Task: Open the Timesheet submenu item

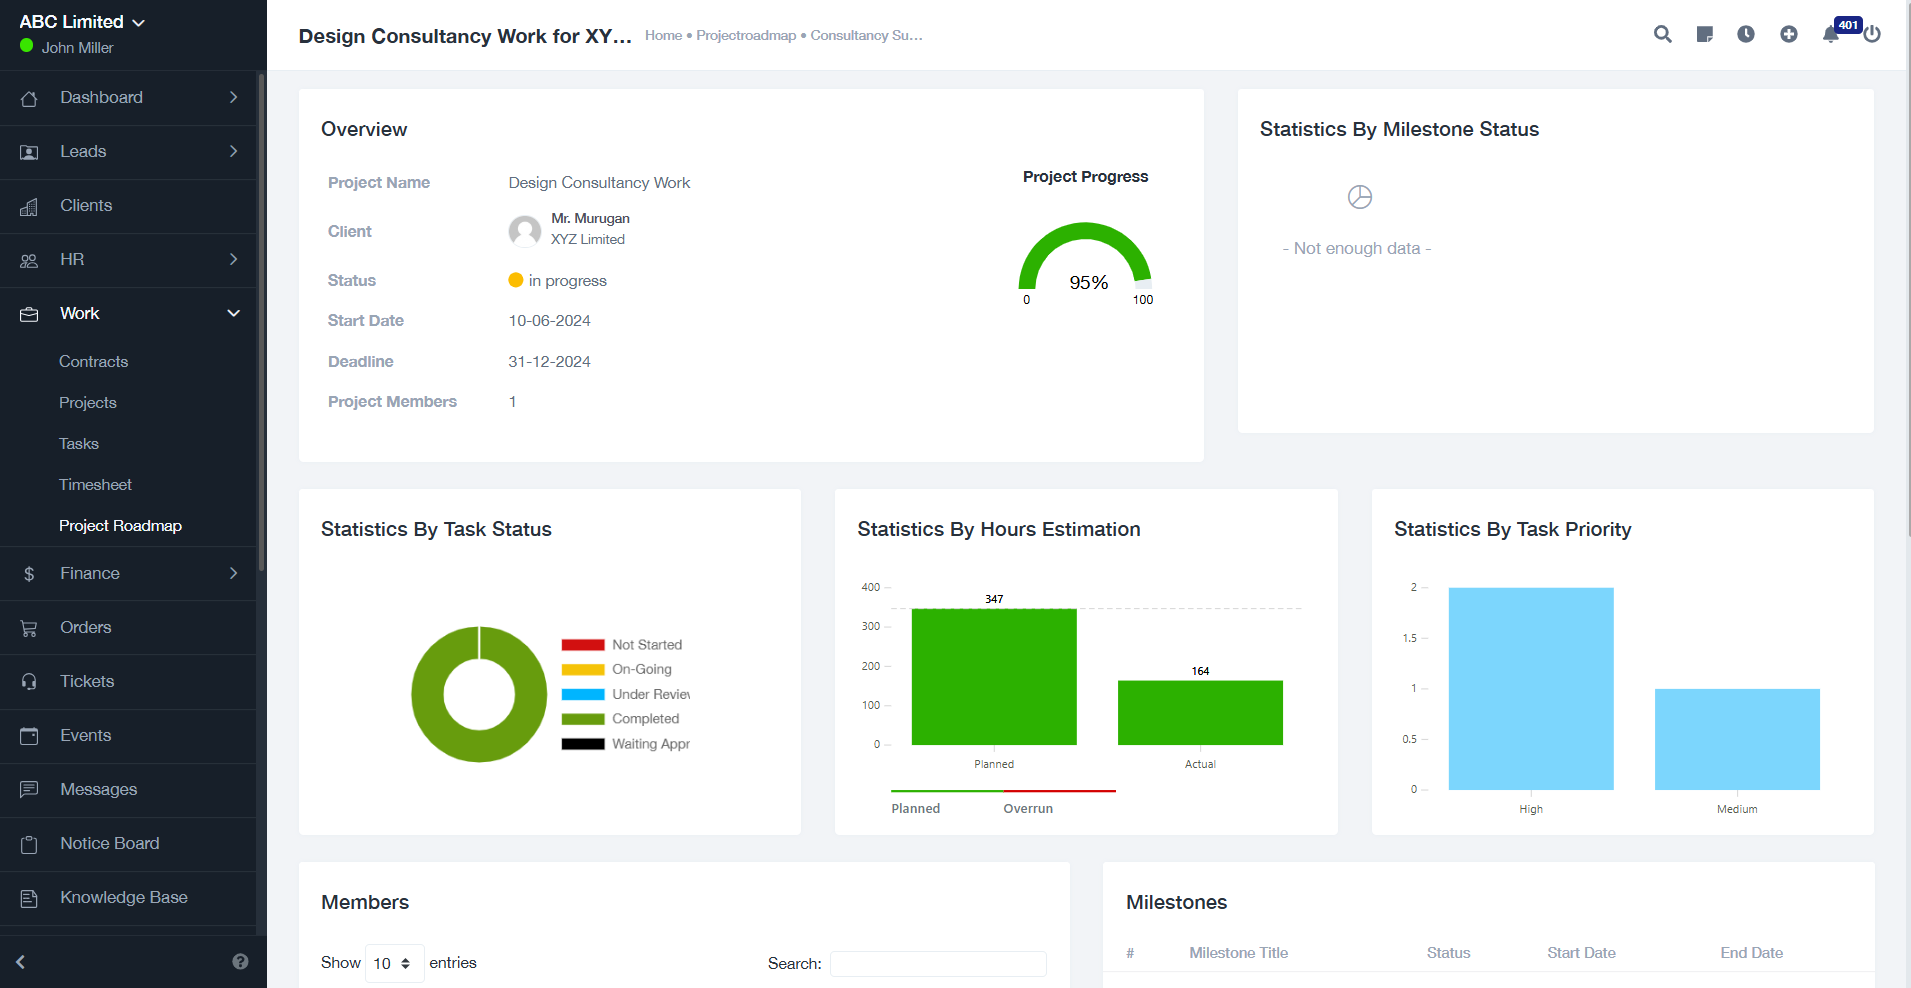Action: pos(95,485)
